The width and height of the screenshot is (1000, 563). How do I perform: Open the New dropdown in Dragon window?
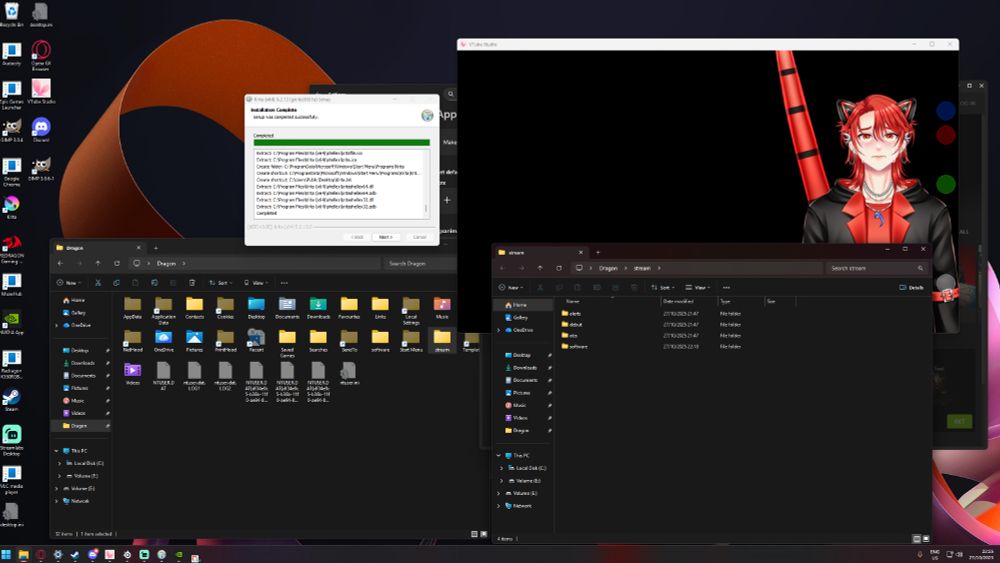[x=69, y=282]
